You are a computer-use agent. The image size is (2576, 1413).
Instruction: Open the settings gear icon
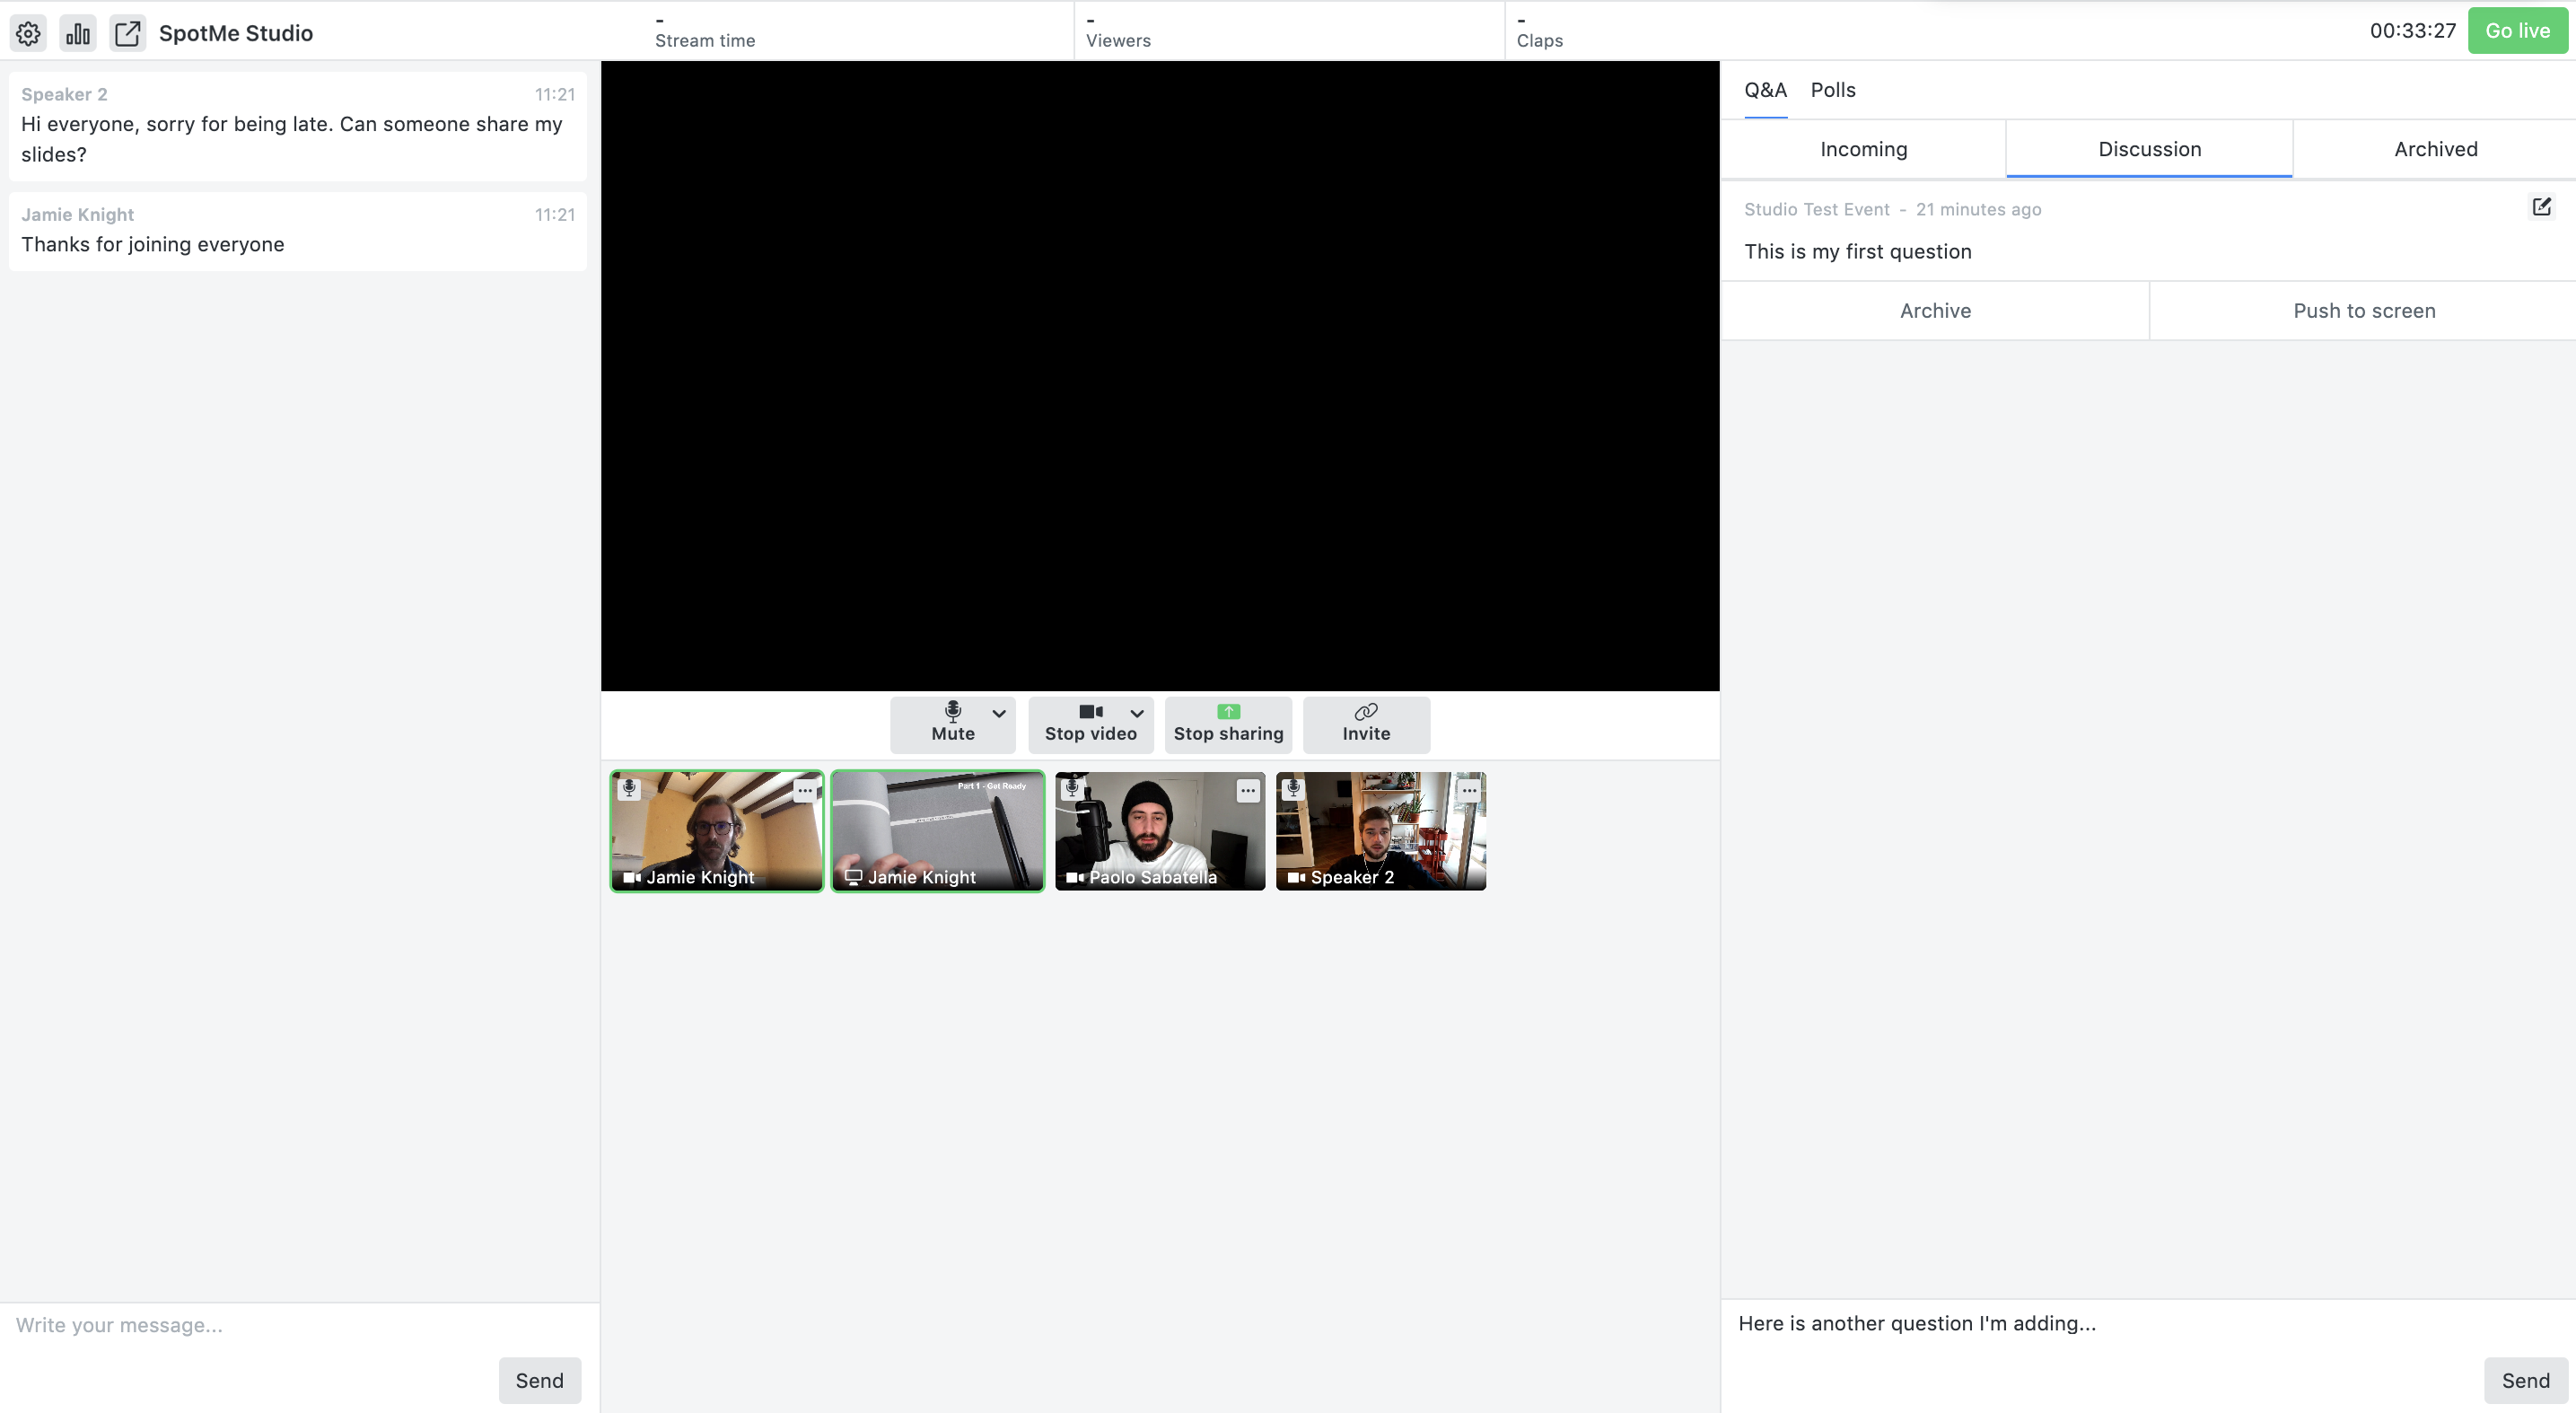tap(28, 33)
